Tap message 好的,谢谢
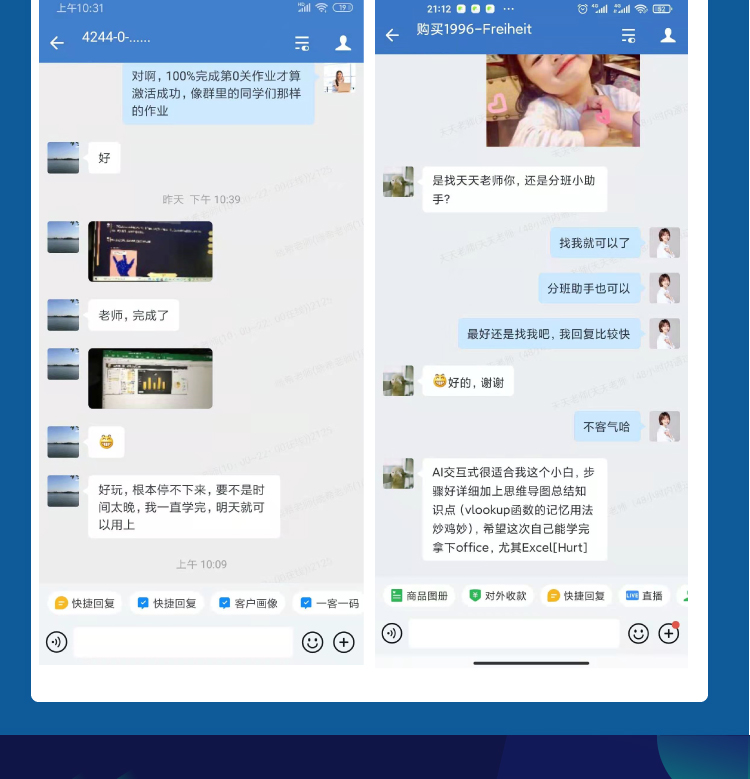The image size is (750, 779). point(468,382)
